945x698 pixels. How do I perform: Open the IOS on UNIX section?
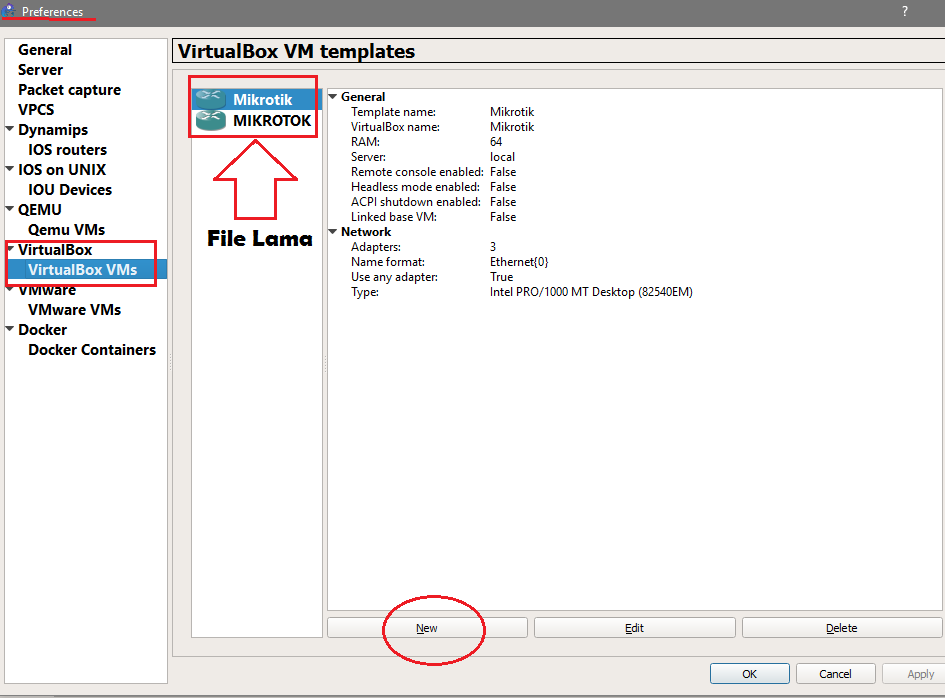62,169
